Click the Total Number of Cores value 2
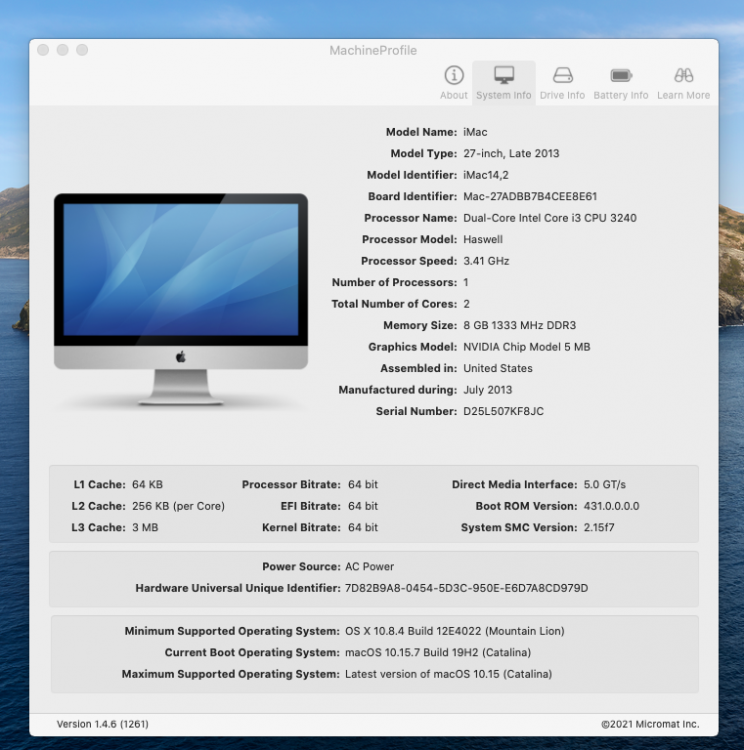 [466, 304]
